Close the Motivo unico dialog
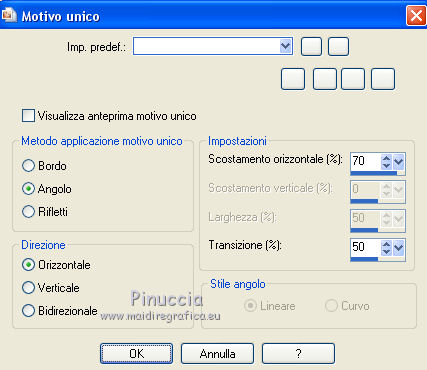Image resolution: width=427 pixels, height=370 pixels. (x=416, y=15)
